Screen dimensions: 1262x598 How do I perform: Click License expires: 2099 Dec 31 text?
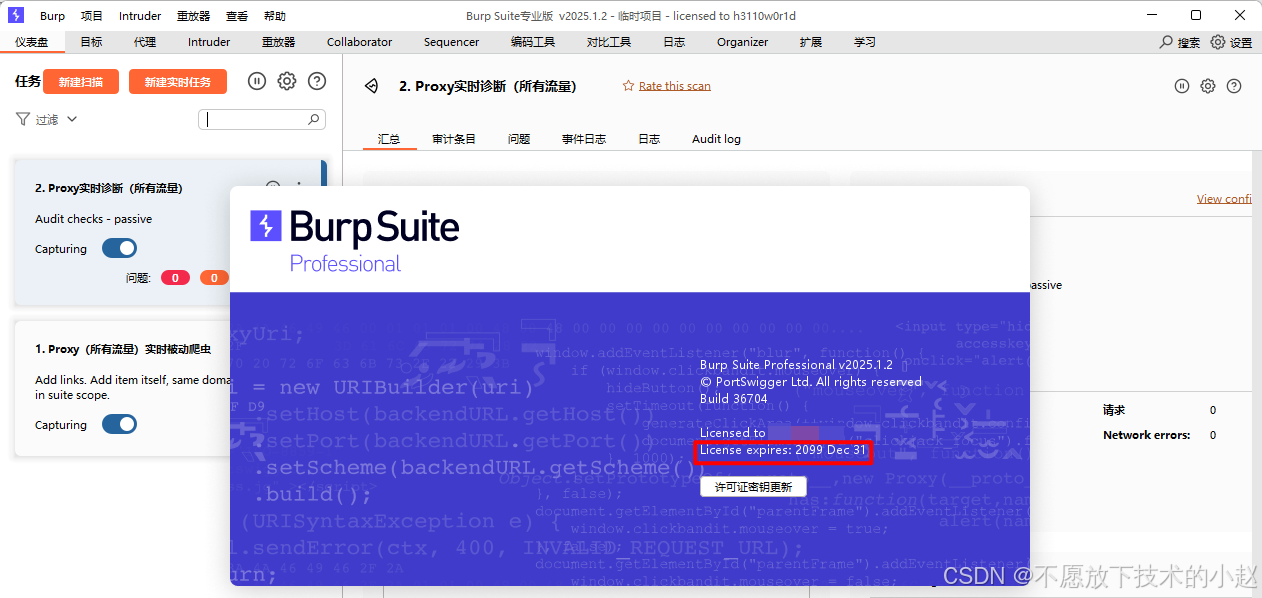tap(783, 450)
